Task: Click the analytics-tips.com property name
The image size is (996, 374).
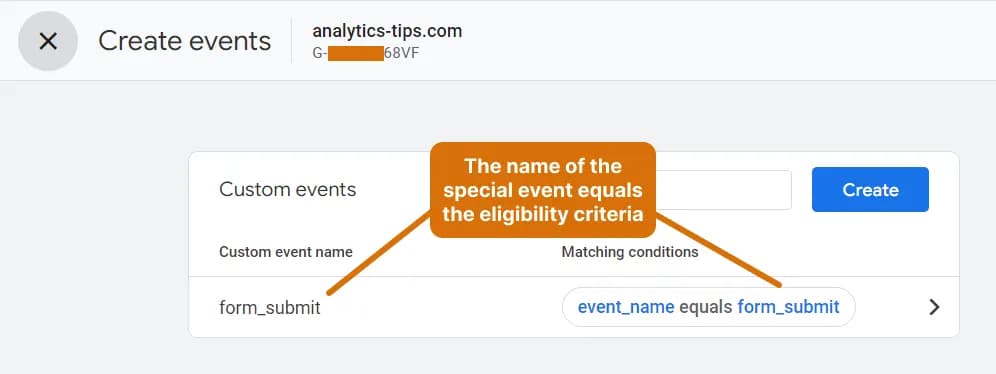Action: (387, 31)
